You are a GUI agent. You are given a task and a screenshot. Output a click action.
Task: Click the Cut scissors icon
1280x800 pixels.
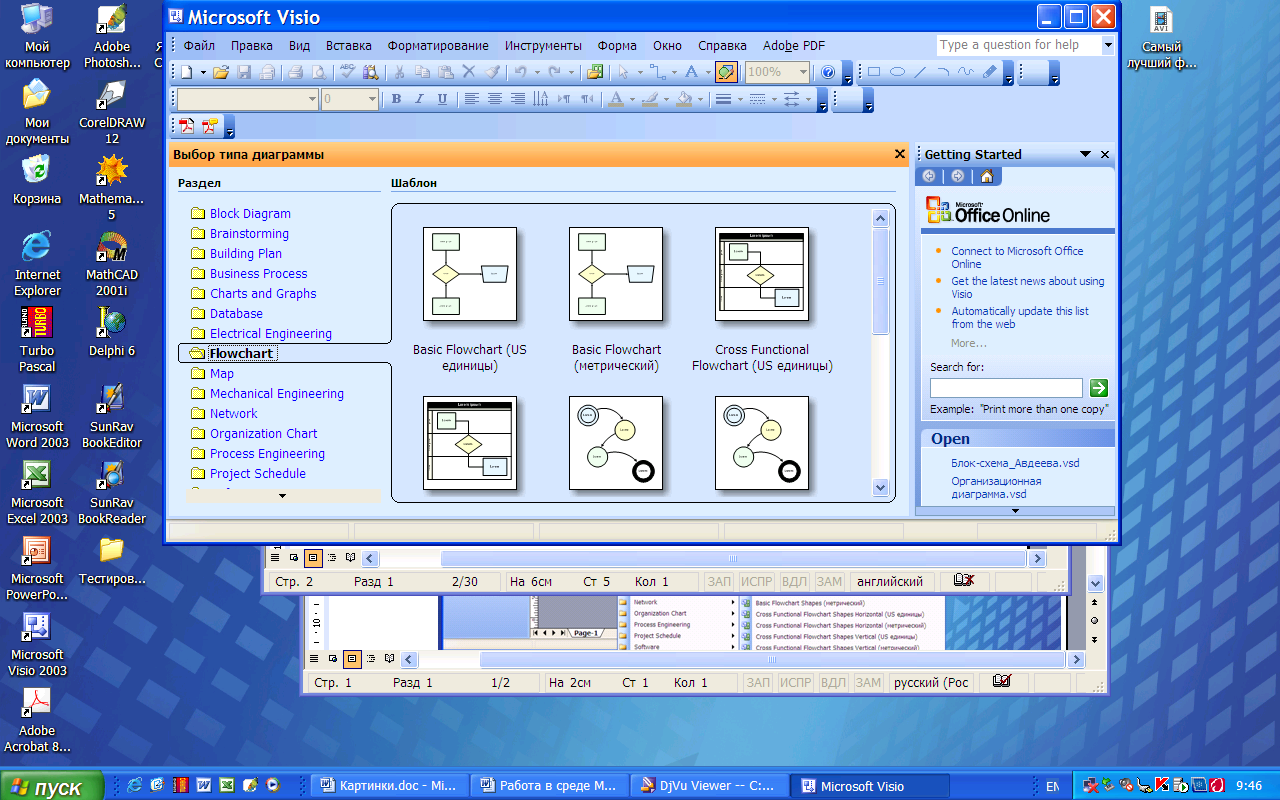pyautogui.click(x=398, y=72)
